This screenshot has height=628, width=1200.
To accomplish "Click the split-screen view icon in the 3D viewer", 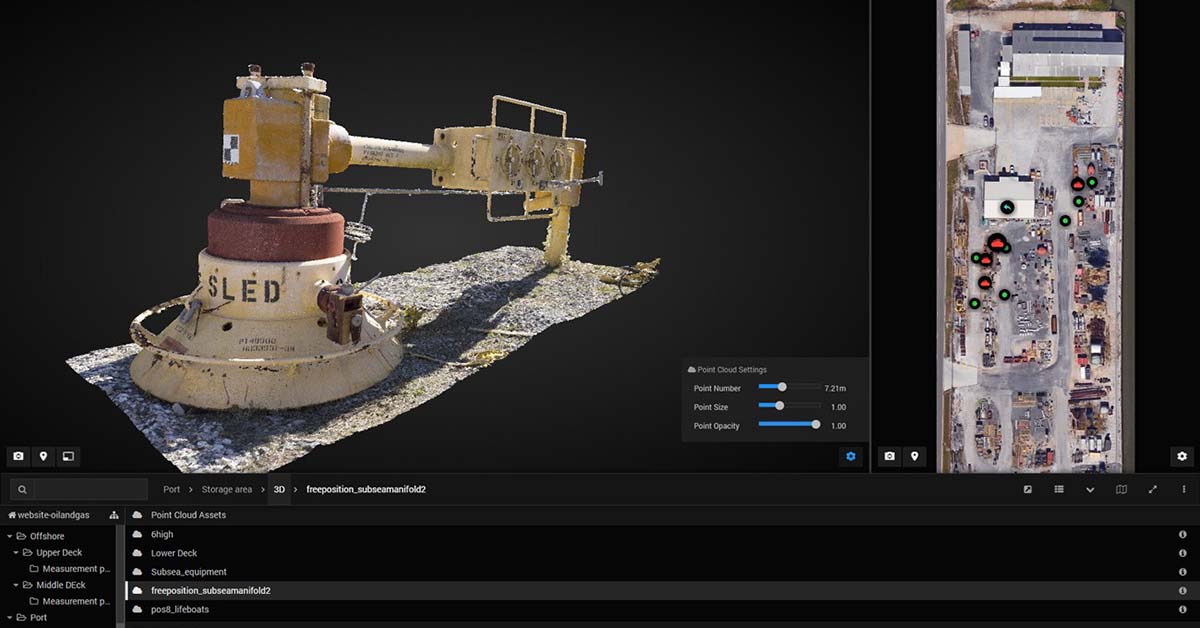I will pos(67,456).
